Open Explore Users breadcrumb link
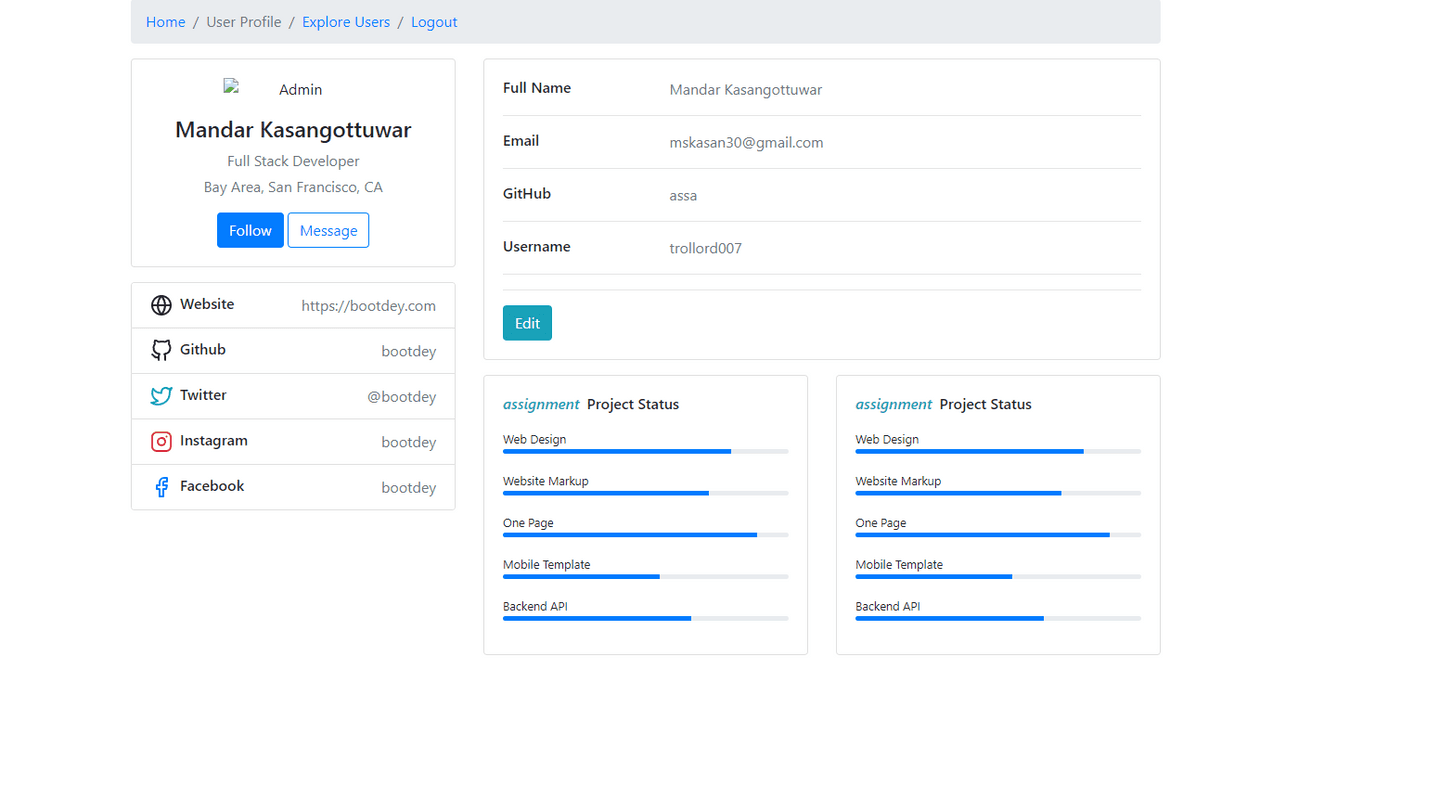1440x785 pixels. pos(346,22)
